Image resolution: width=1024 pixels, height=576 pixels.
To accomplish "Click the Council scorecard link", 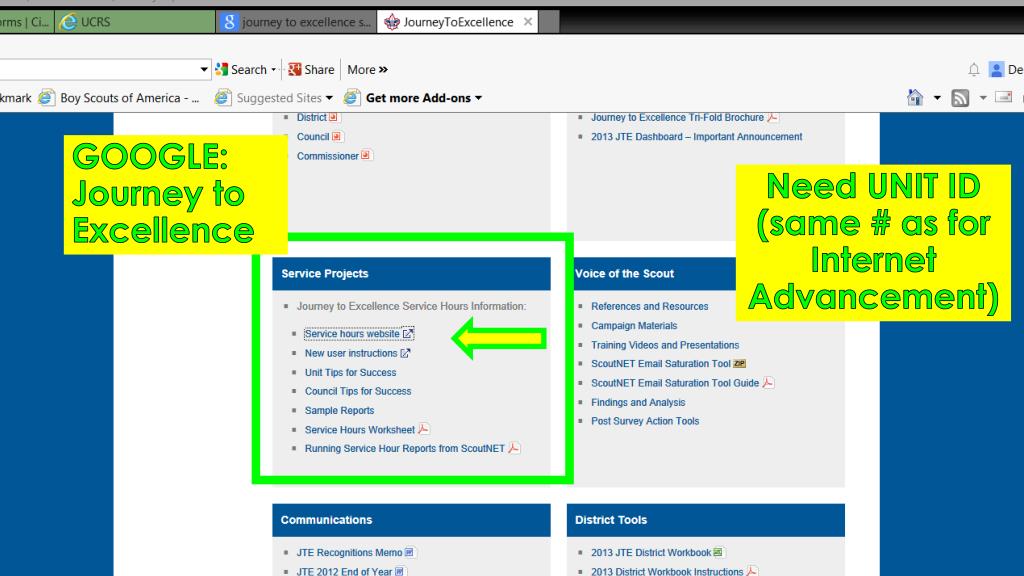I will [319, 136].
